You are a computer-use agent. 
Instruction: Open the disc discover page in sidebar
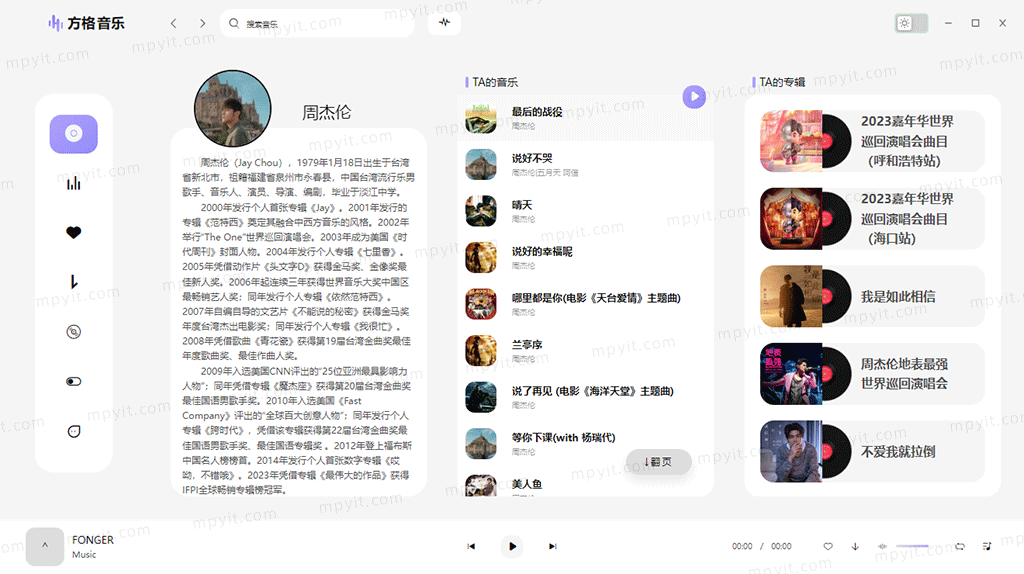(74, 134)
